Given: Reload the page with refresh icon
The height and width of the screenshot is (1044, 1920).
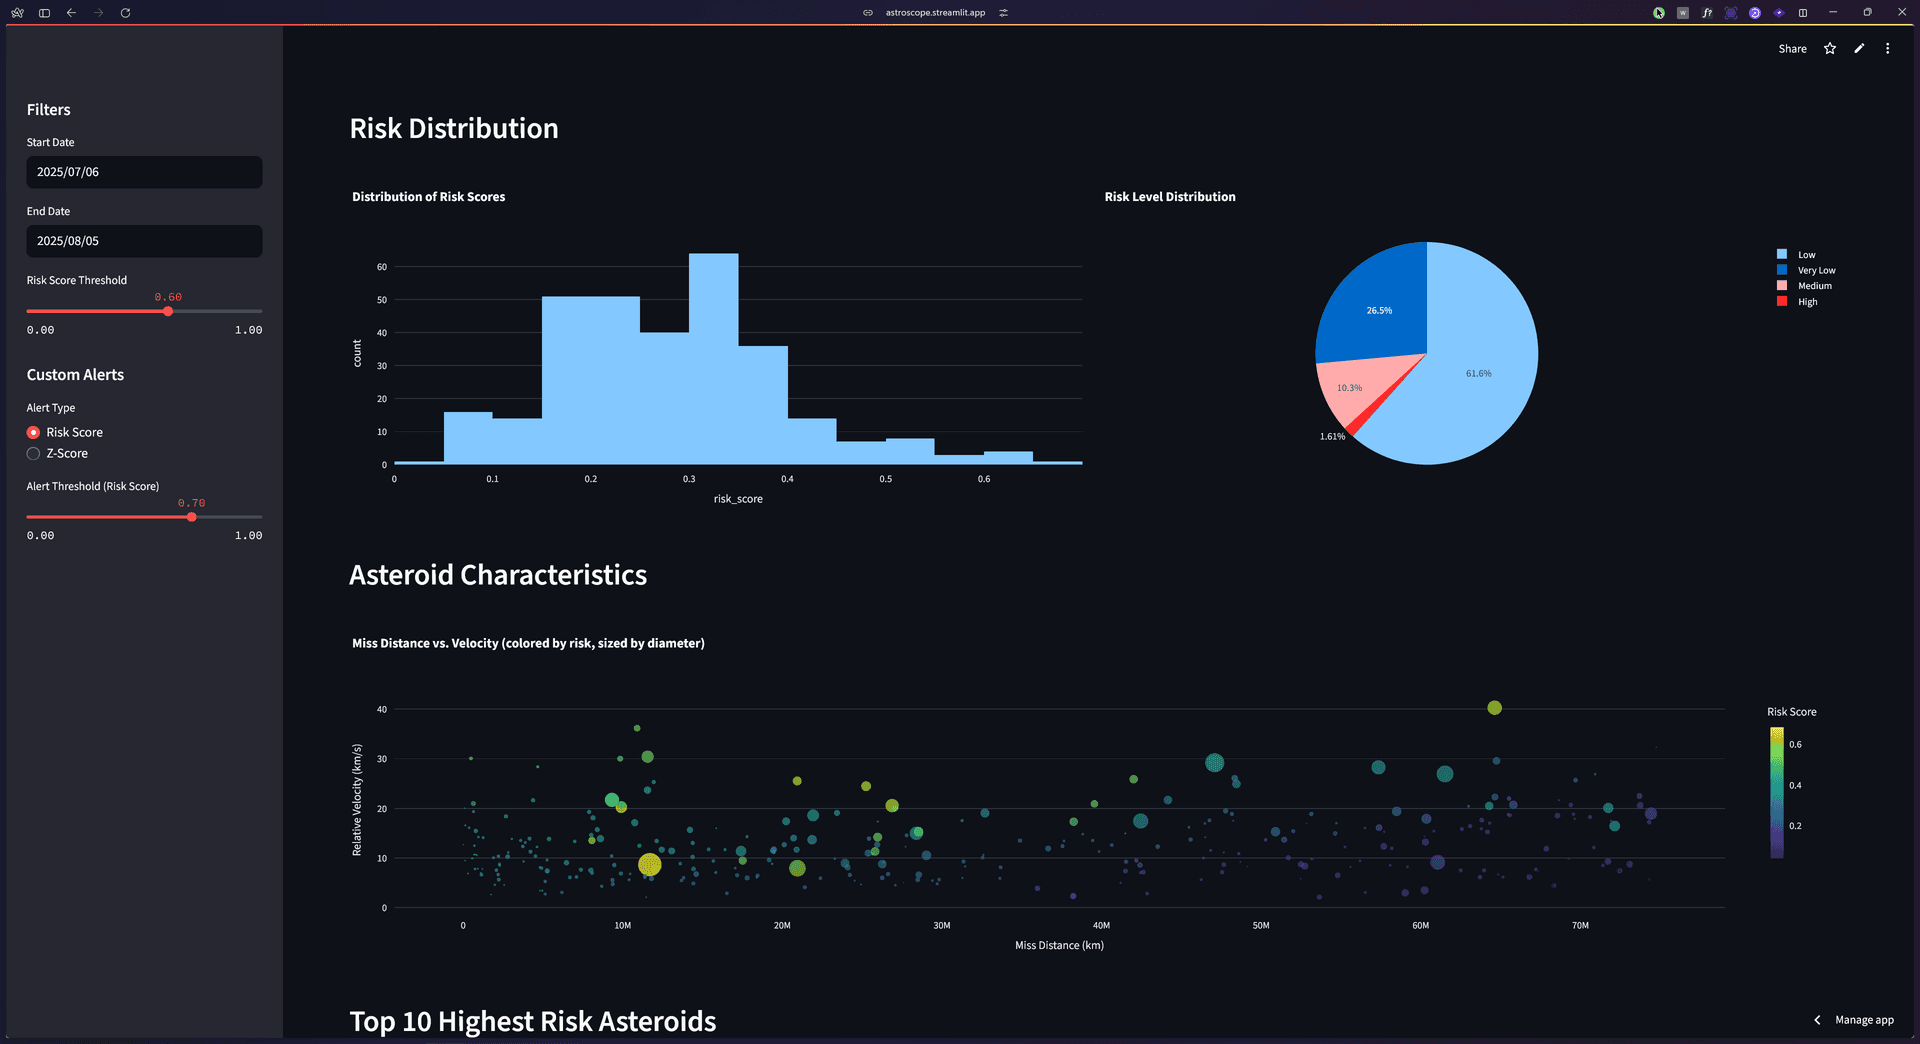Looking at the screenshot, I should 125,13.
